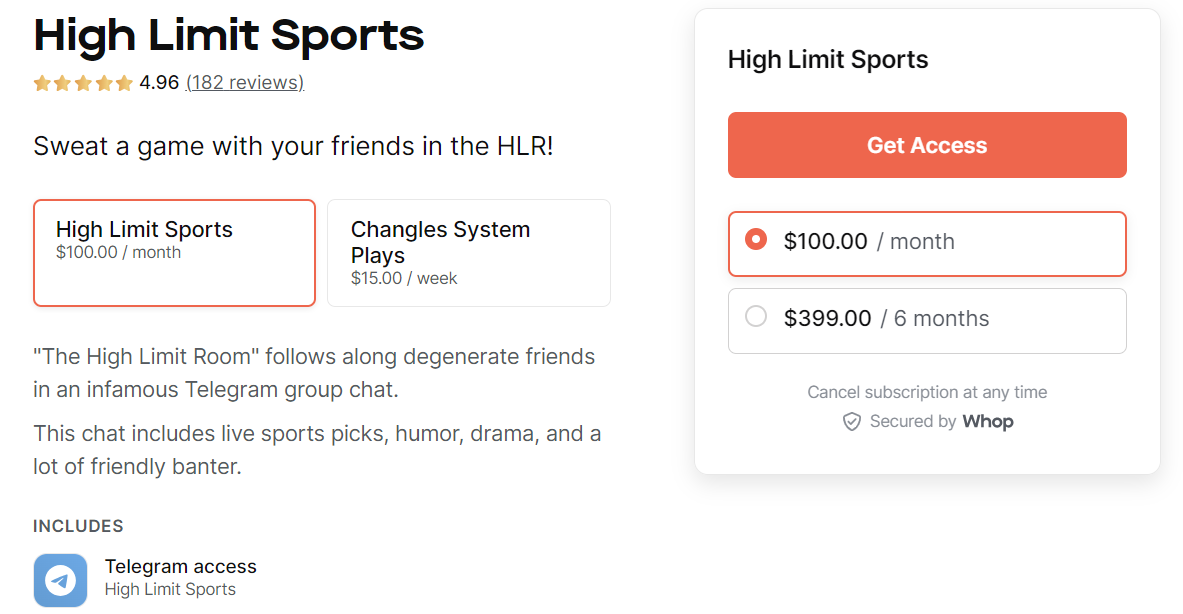Select the Changles System Plays plan card
Image resolution: width=1183 pixels, height=614 pixels.
[468, 252]
